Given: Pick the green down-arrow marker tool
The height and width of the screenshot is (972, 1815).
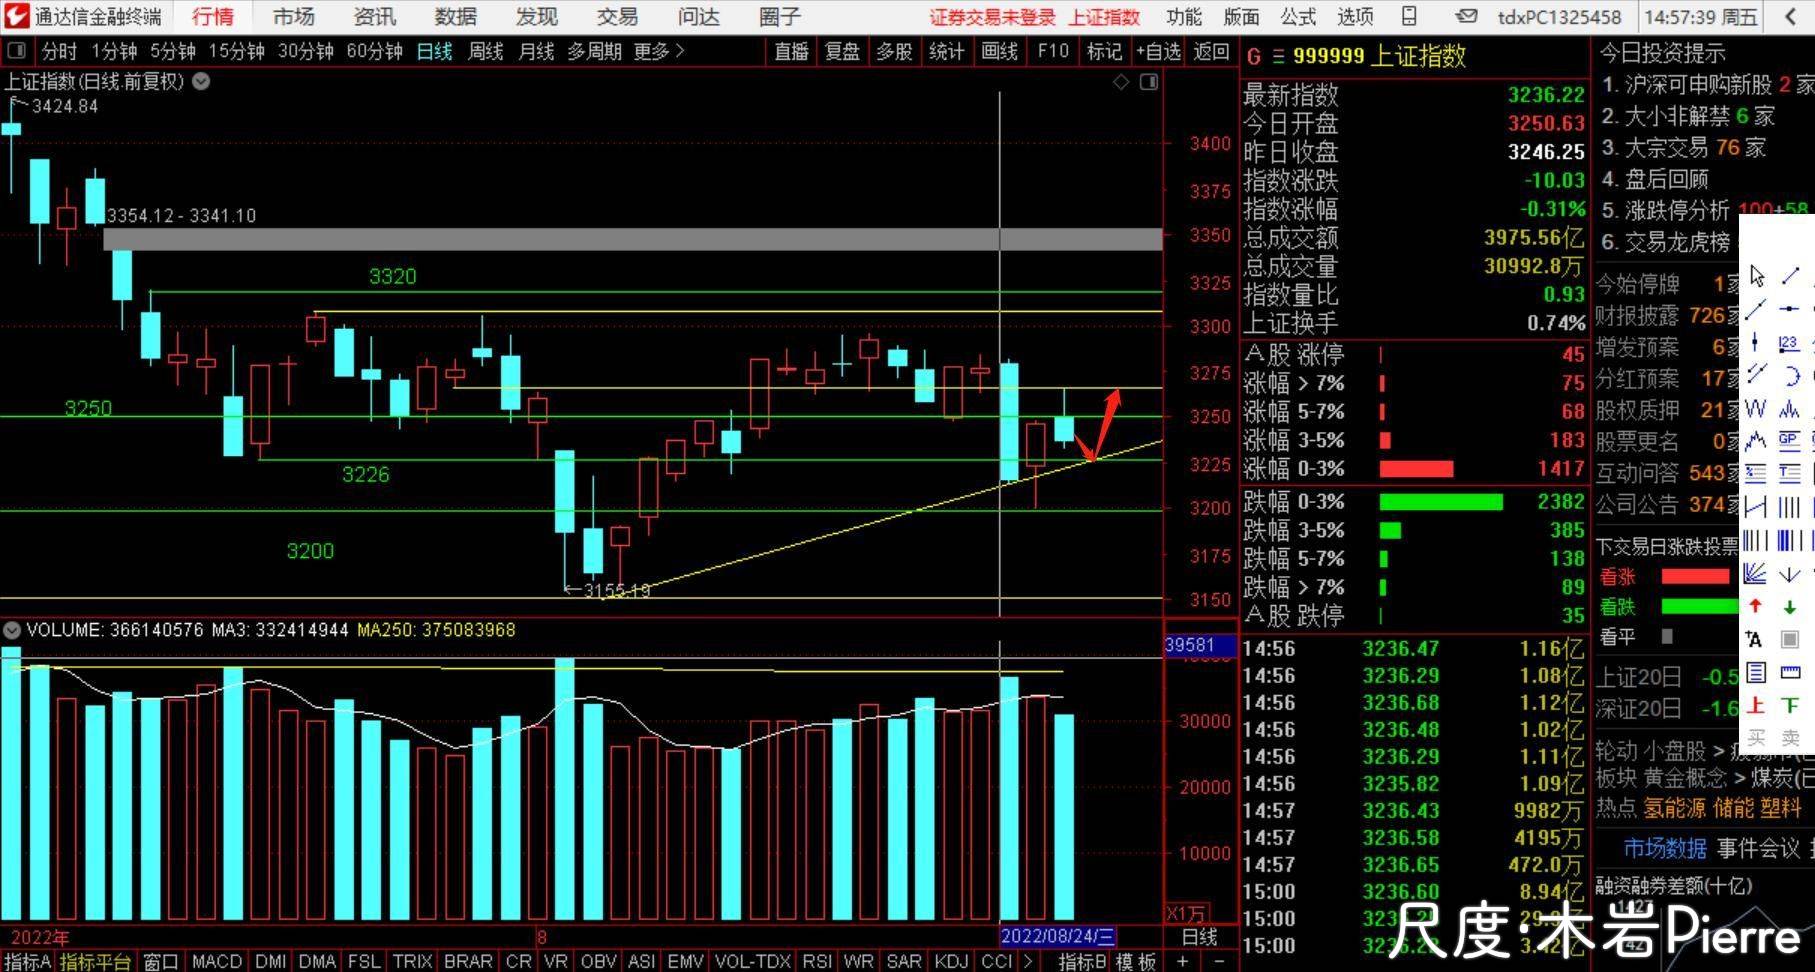Looking at the screenshot, I should pyautogui.click(x=1789, y=606).
